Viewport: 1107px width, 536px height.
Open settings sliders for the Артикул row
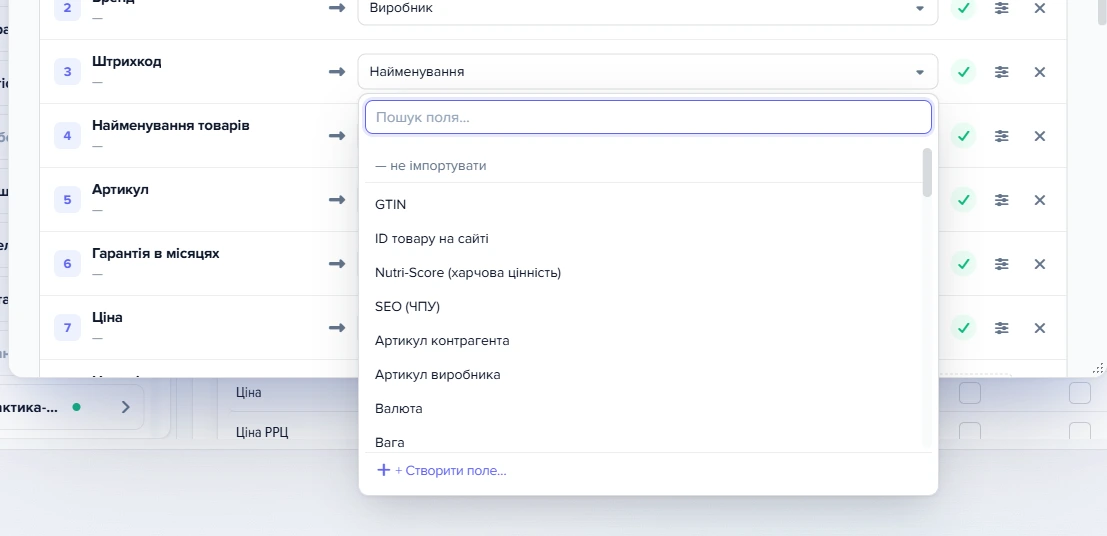[x=1002, y=200]
